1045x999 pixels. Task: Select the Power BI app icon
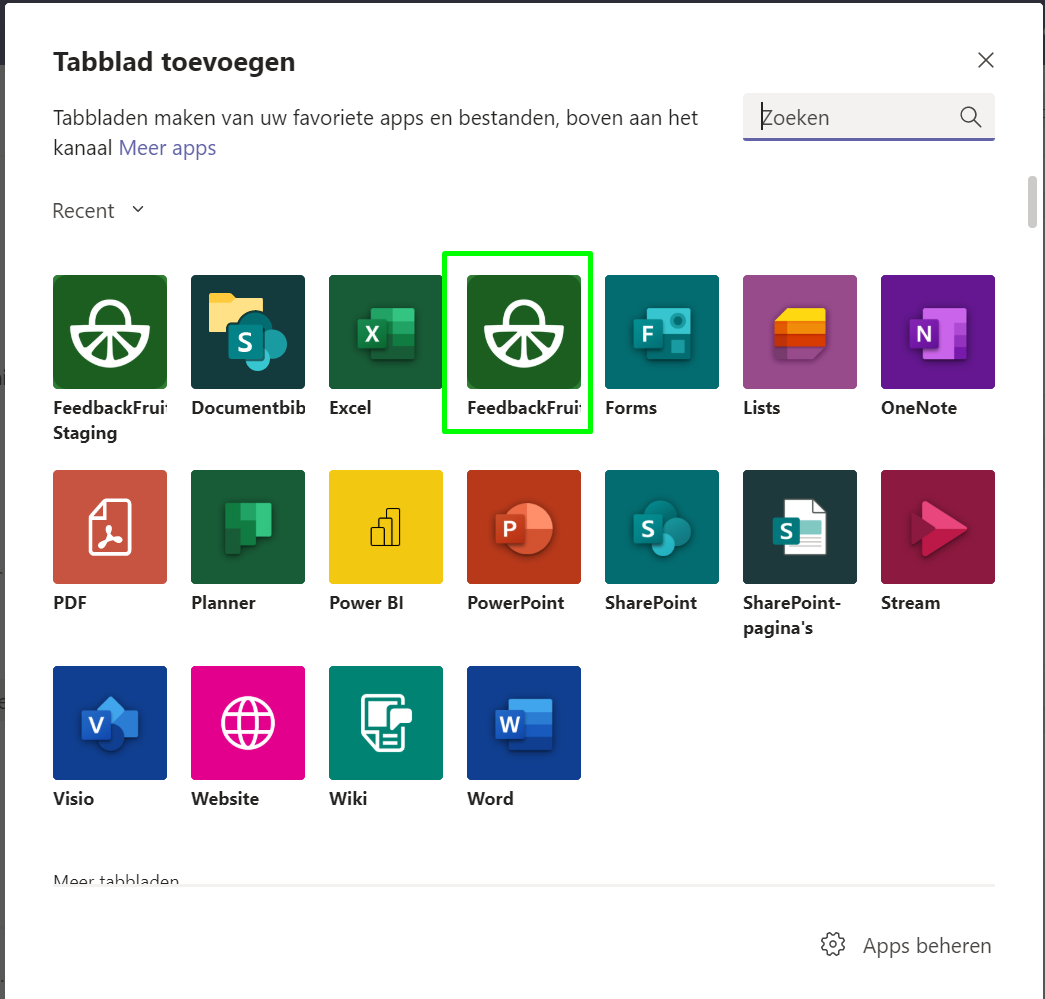[x=386, y=527]
